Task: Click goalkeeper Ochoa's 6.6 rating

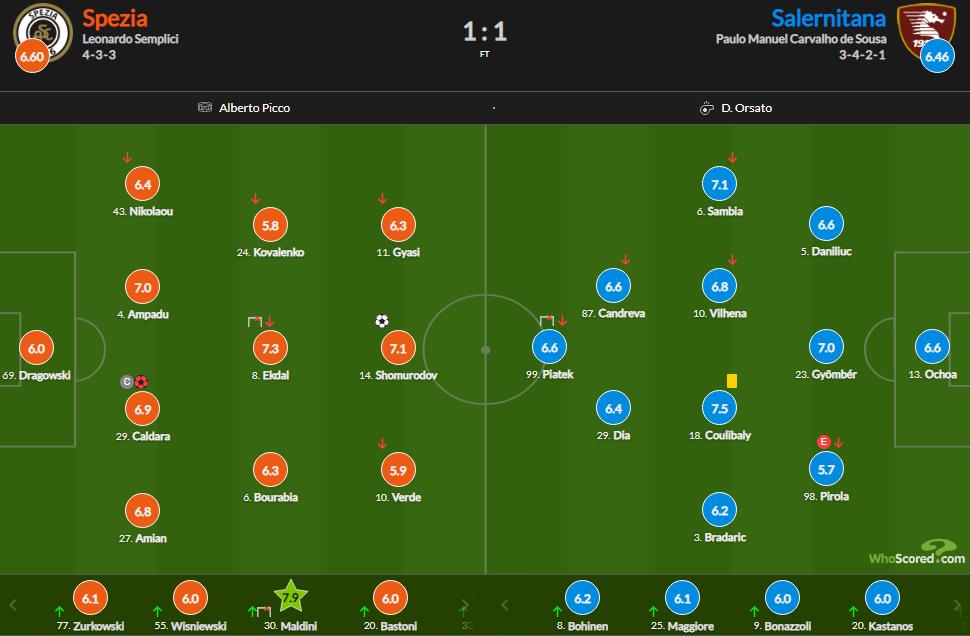Action: [x=932, y=348]
